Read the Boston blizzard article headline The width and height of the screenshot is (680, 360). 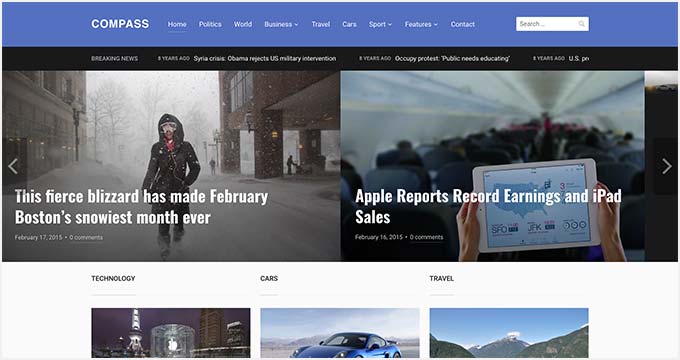pyautogui.click(x=141, y=207)
